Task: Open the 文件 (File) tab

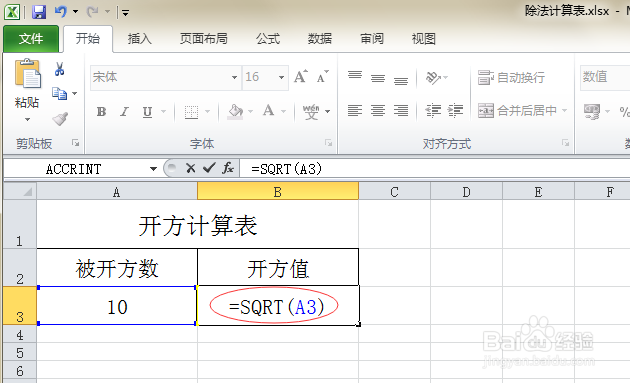Action: [x=31, y=39]
